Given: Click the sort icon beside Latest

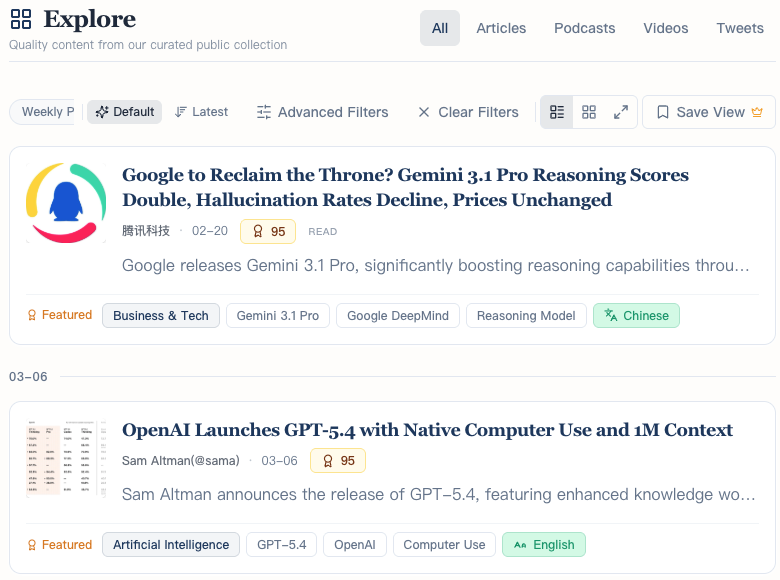Looking at the screenshot, I should 181,112.
